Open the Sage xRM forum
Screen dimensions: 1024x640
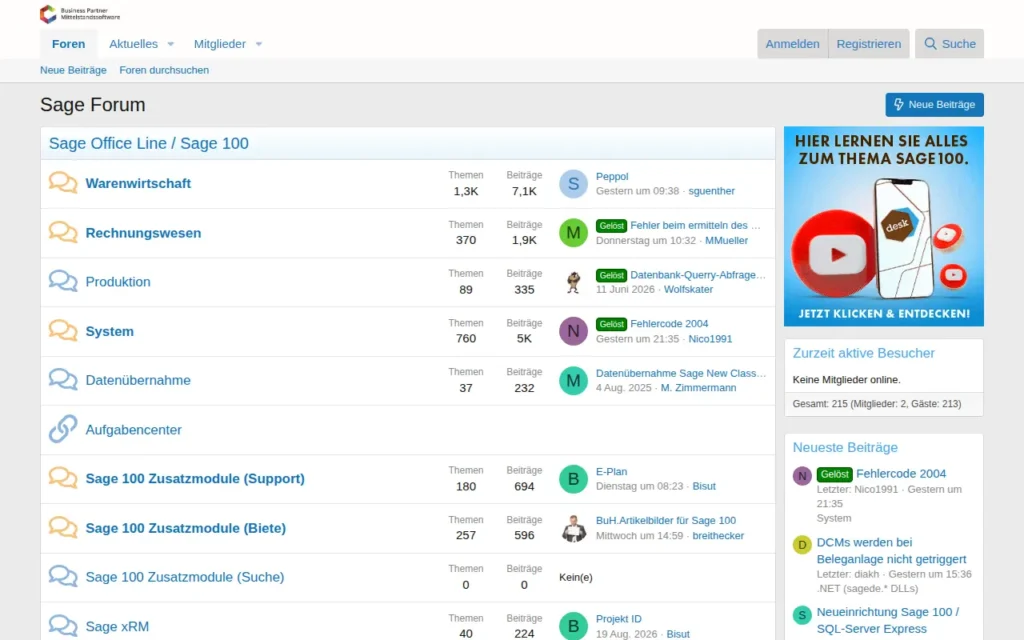pos(118,626)
